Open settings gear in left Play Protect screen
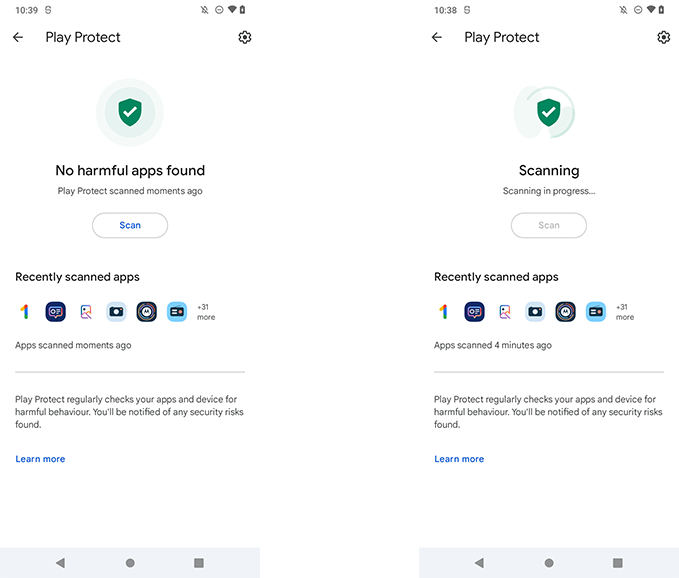679x578 pixels. coord(245,37)
